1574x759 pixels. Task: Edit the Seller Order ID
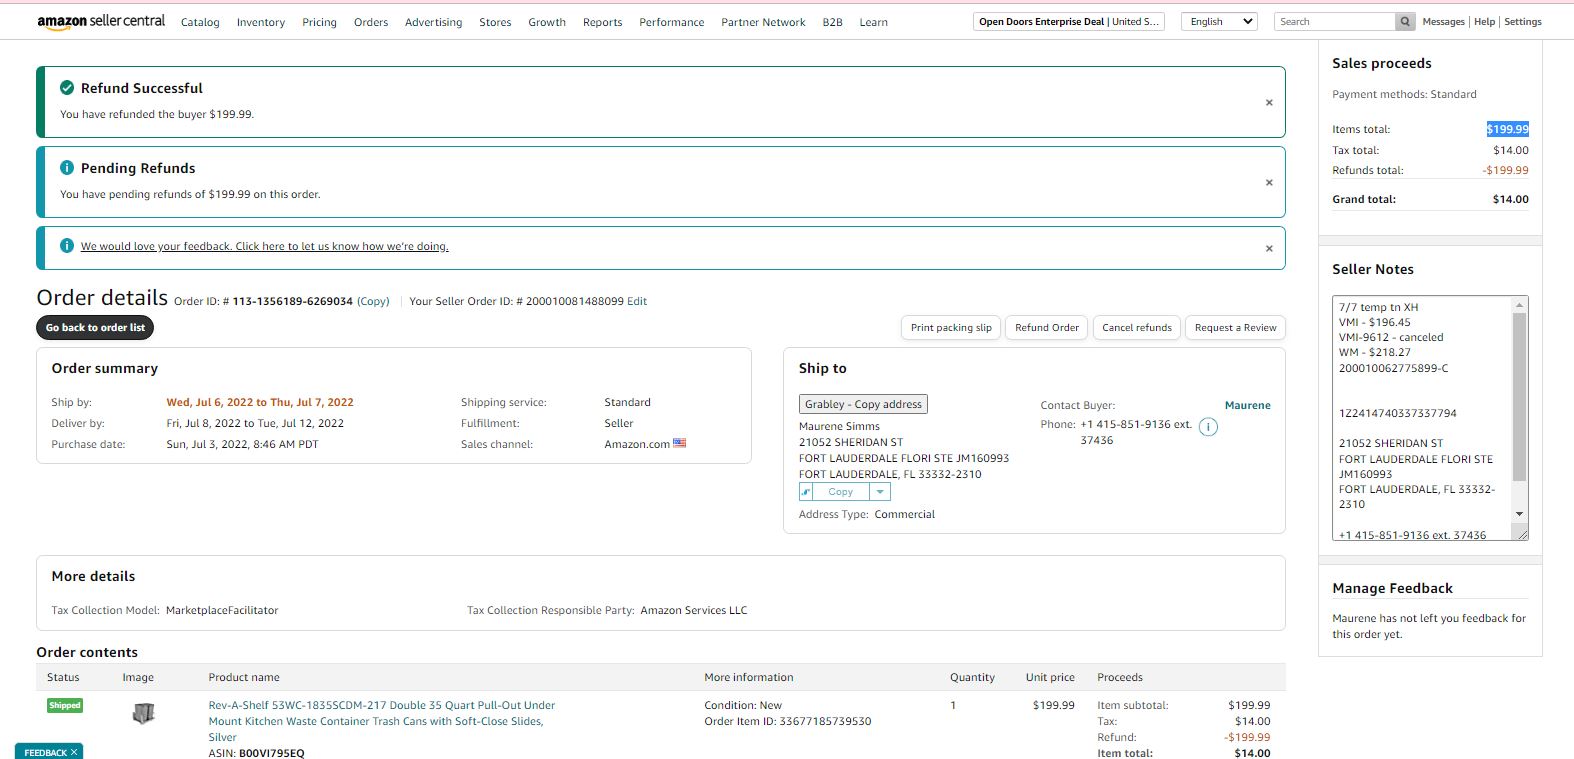[x=637, y=301]
